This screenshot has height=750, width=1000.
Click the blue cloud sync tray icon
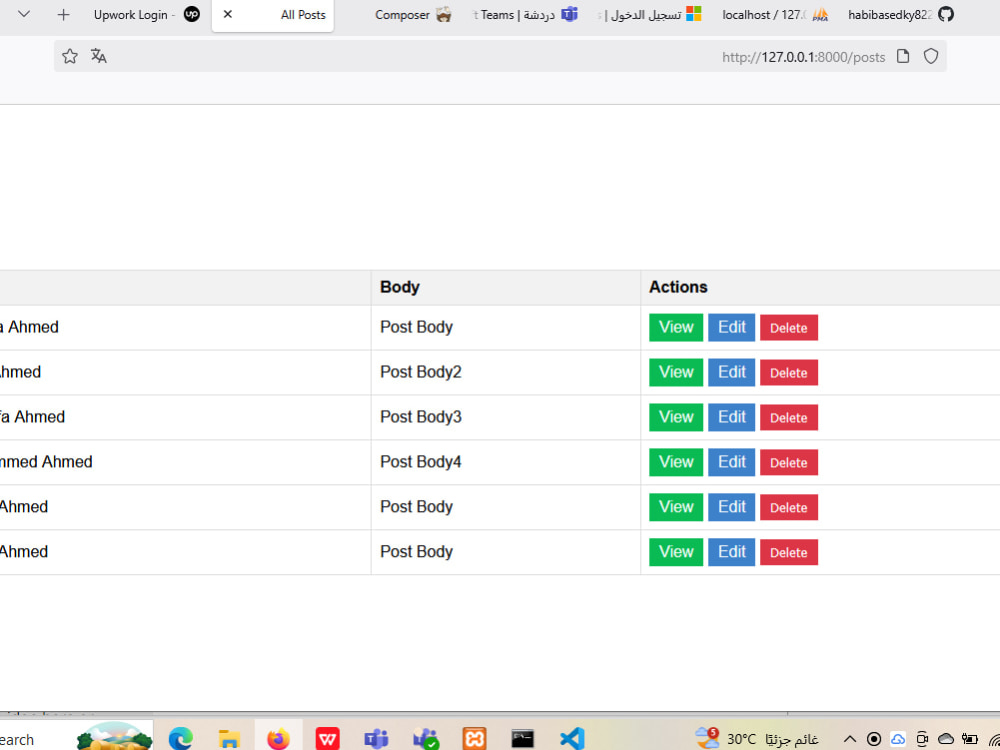point(898,739)
